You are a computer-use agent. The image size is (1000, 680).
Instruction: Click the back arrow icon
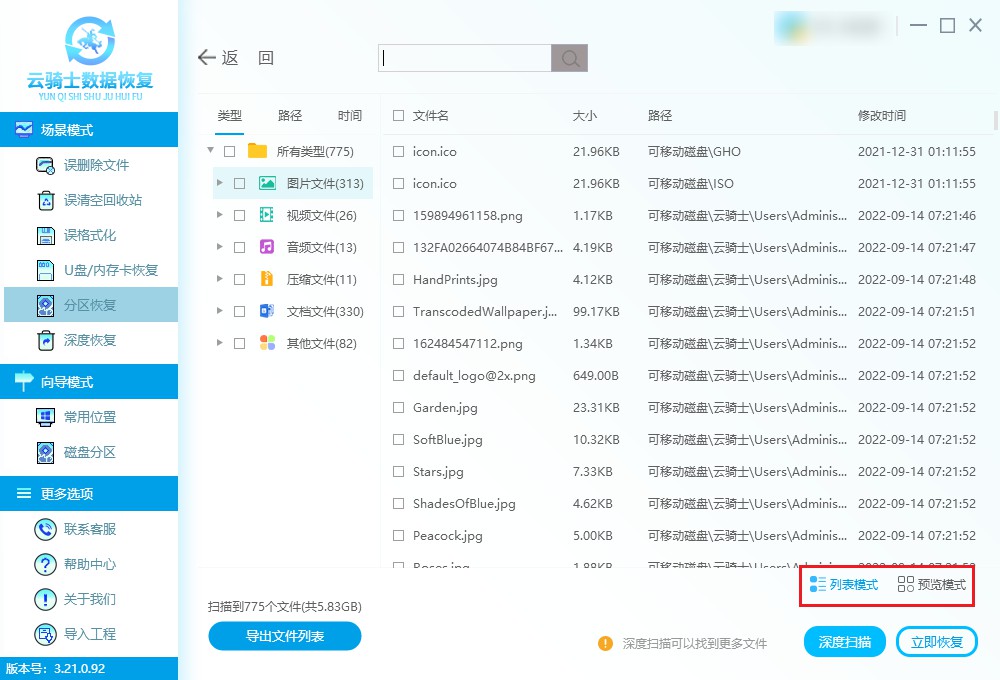point(206,58)
